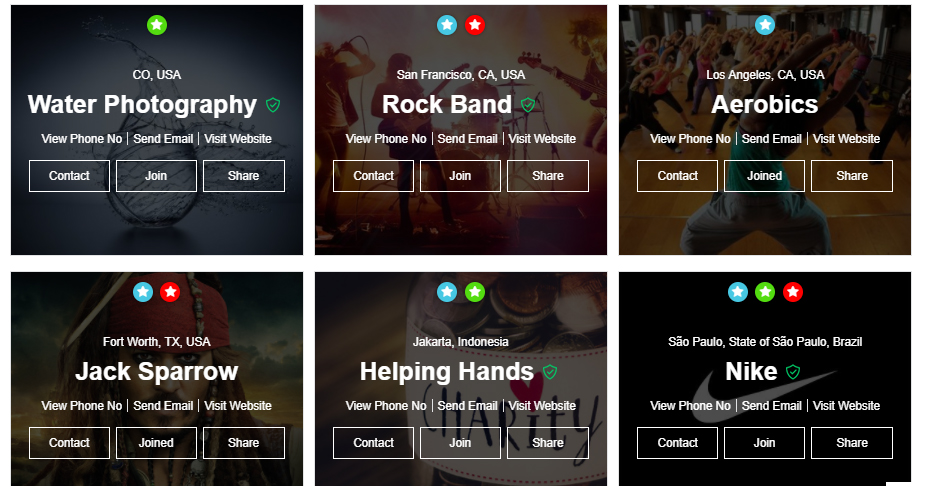The image size is (925, 489).
Task: Click the green verified shield beside Nike
Action: [x=793, y=372]
